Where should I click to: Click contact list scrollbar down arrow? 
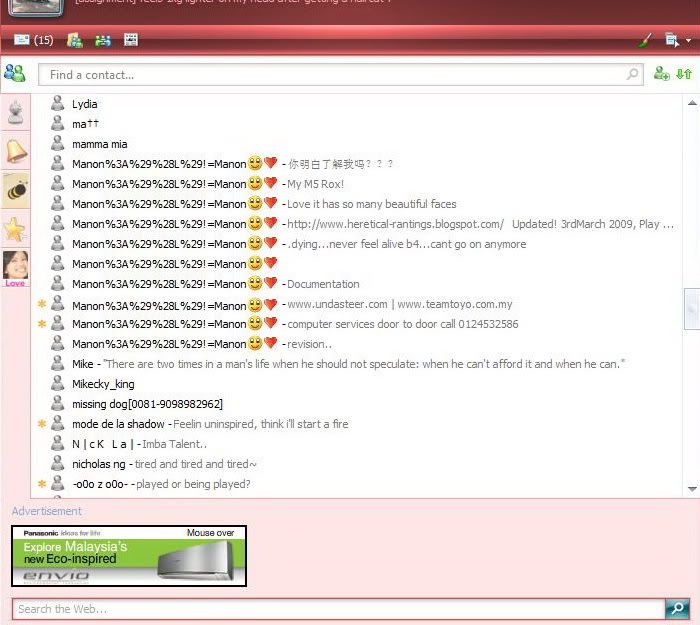692,489
